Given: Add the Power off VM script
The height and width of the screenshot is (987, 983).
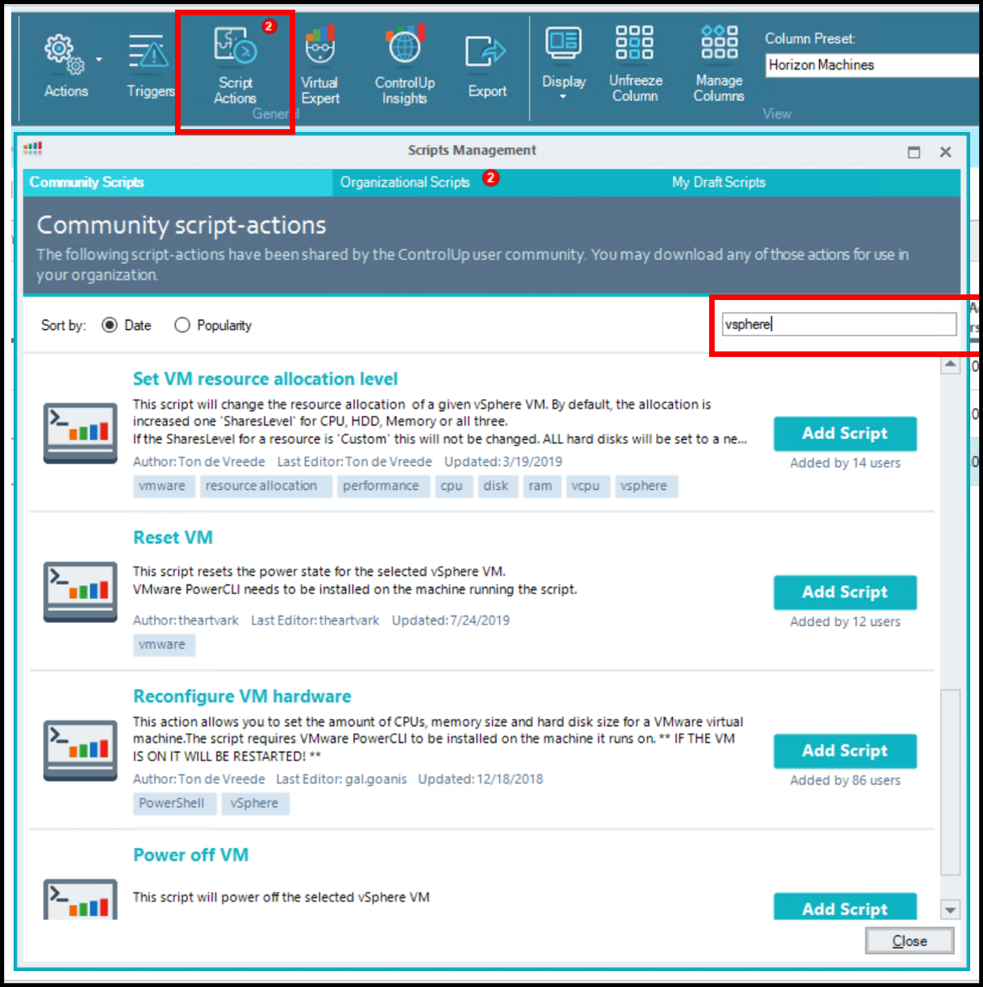Looking at the screenshot, I should click(845, 906).
